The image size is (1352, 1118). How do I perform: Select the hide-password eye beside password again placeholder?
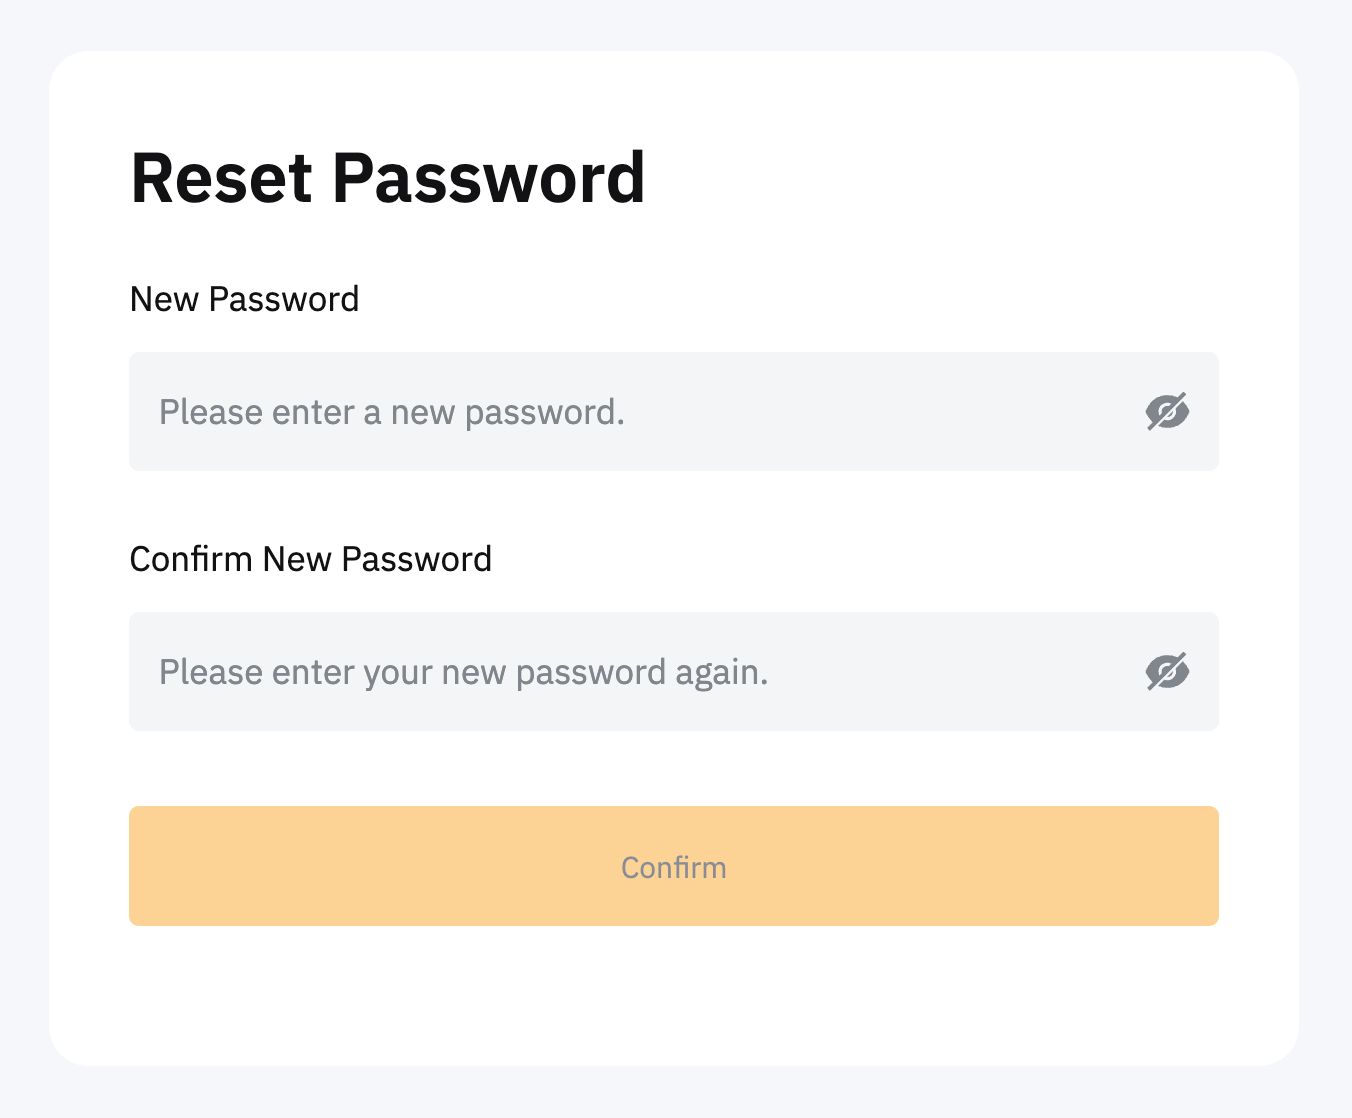(x=1167, y=671)
